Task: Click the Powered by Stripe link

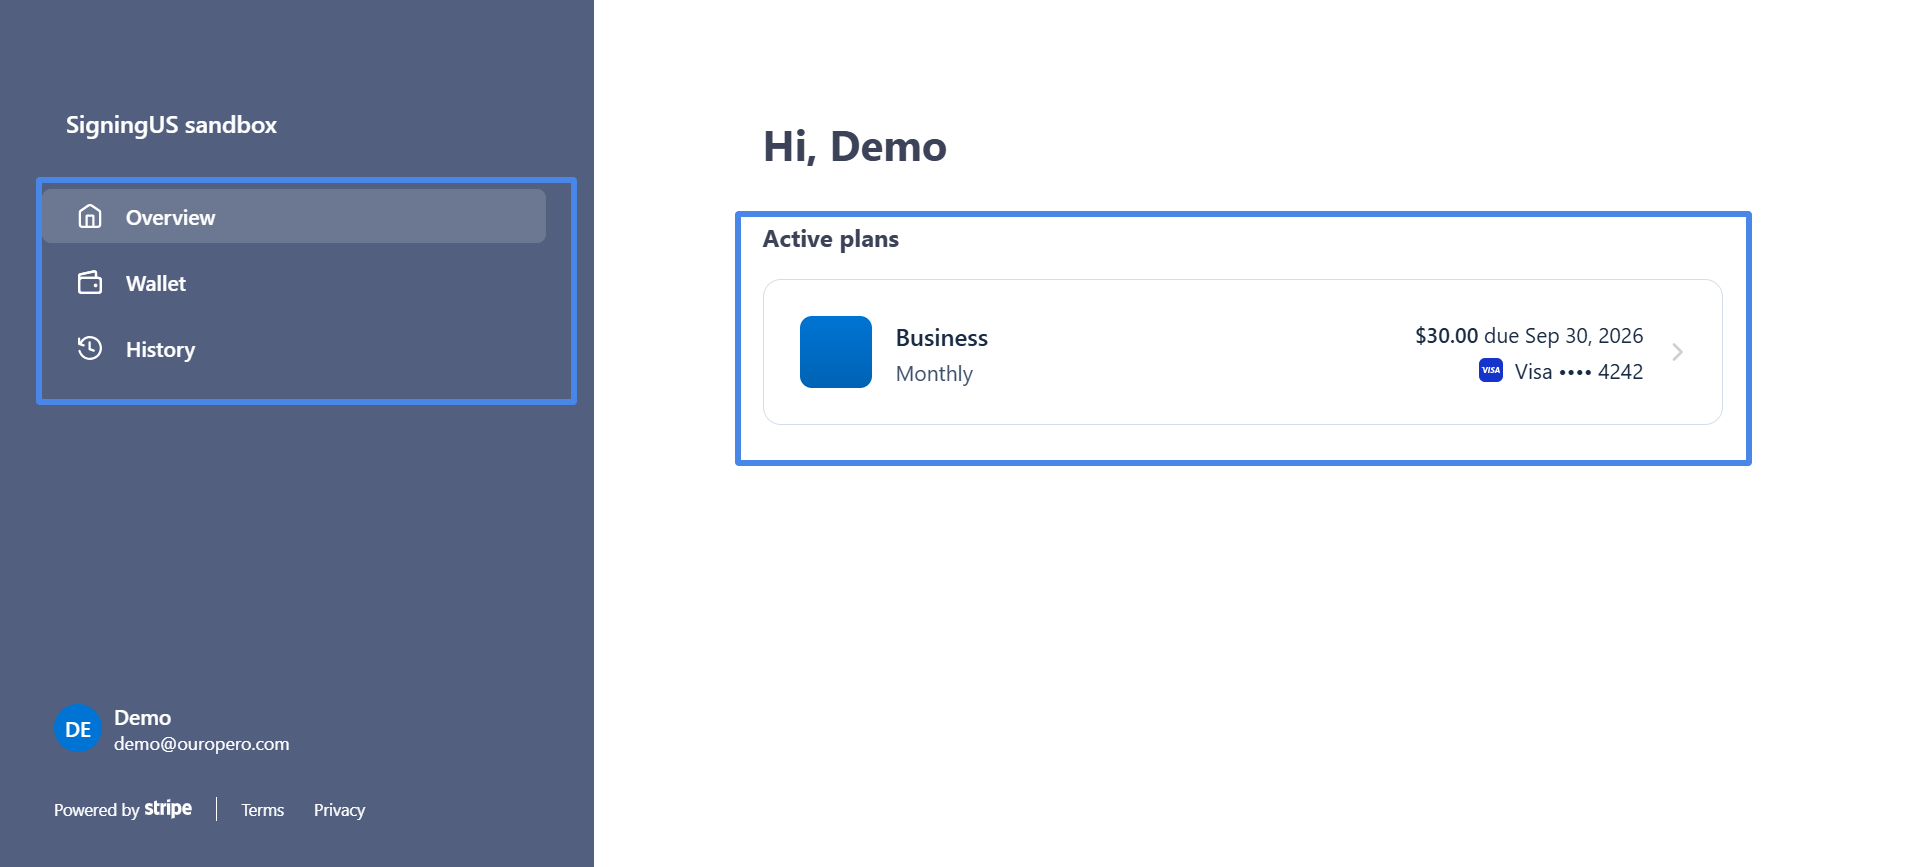Action: 123,809
